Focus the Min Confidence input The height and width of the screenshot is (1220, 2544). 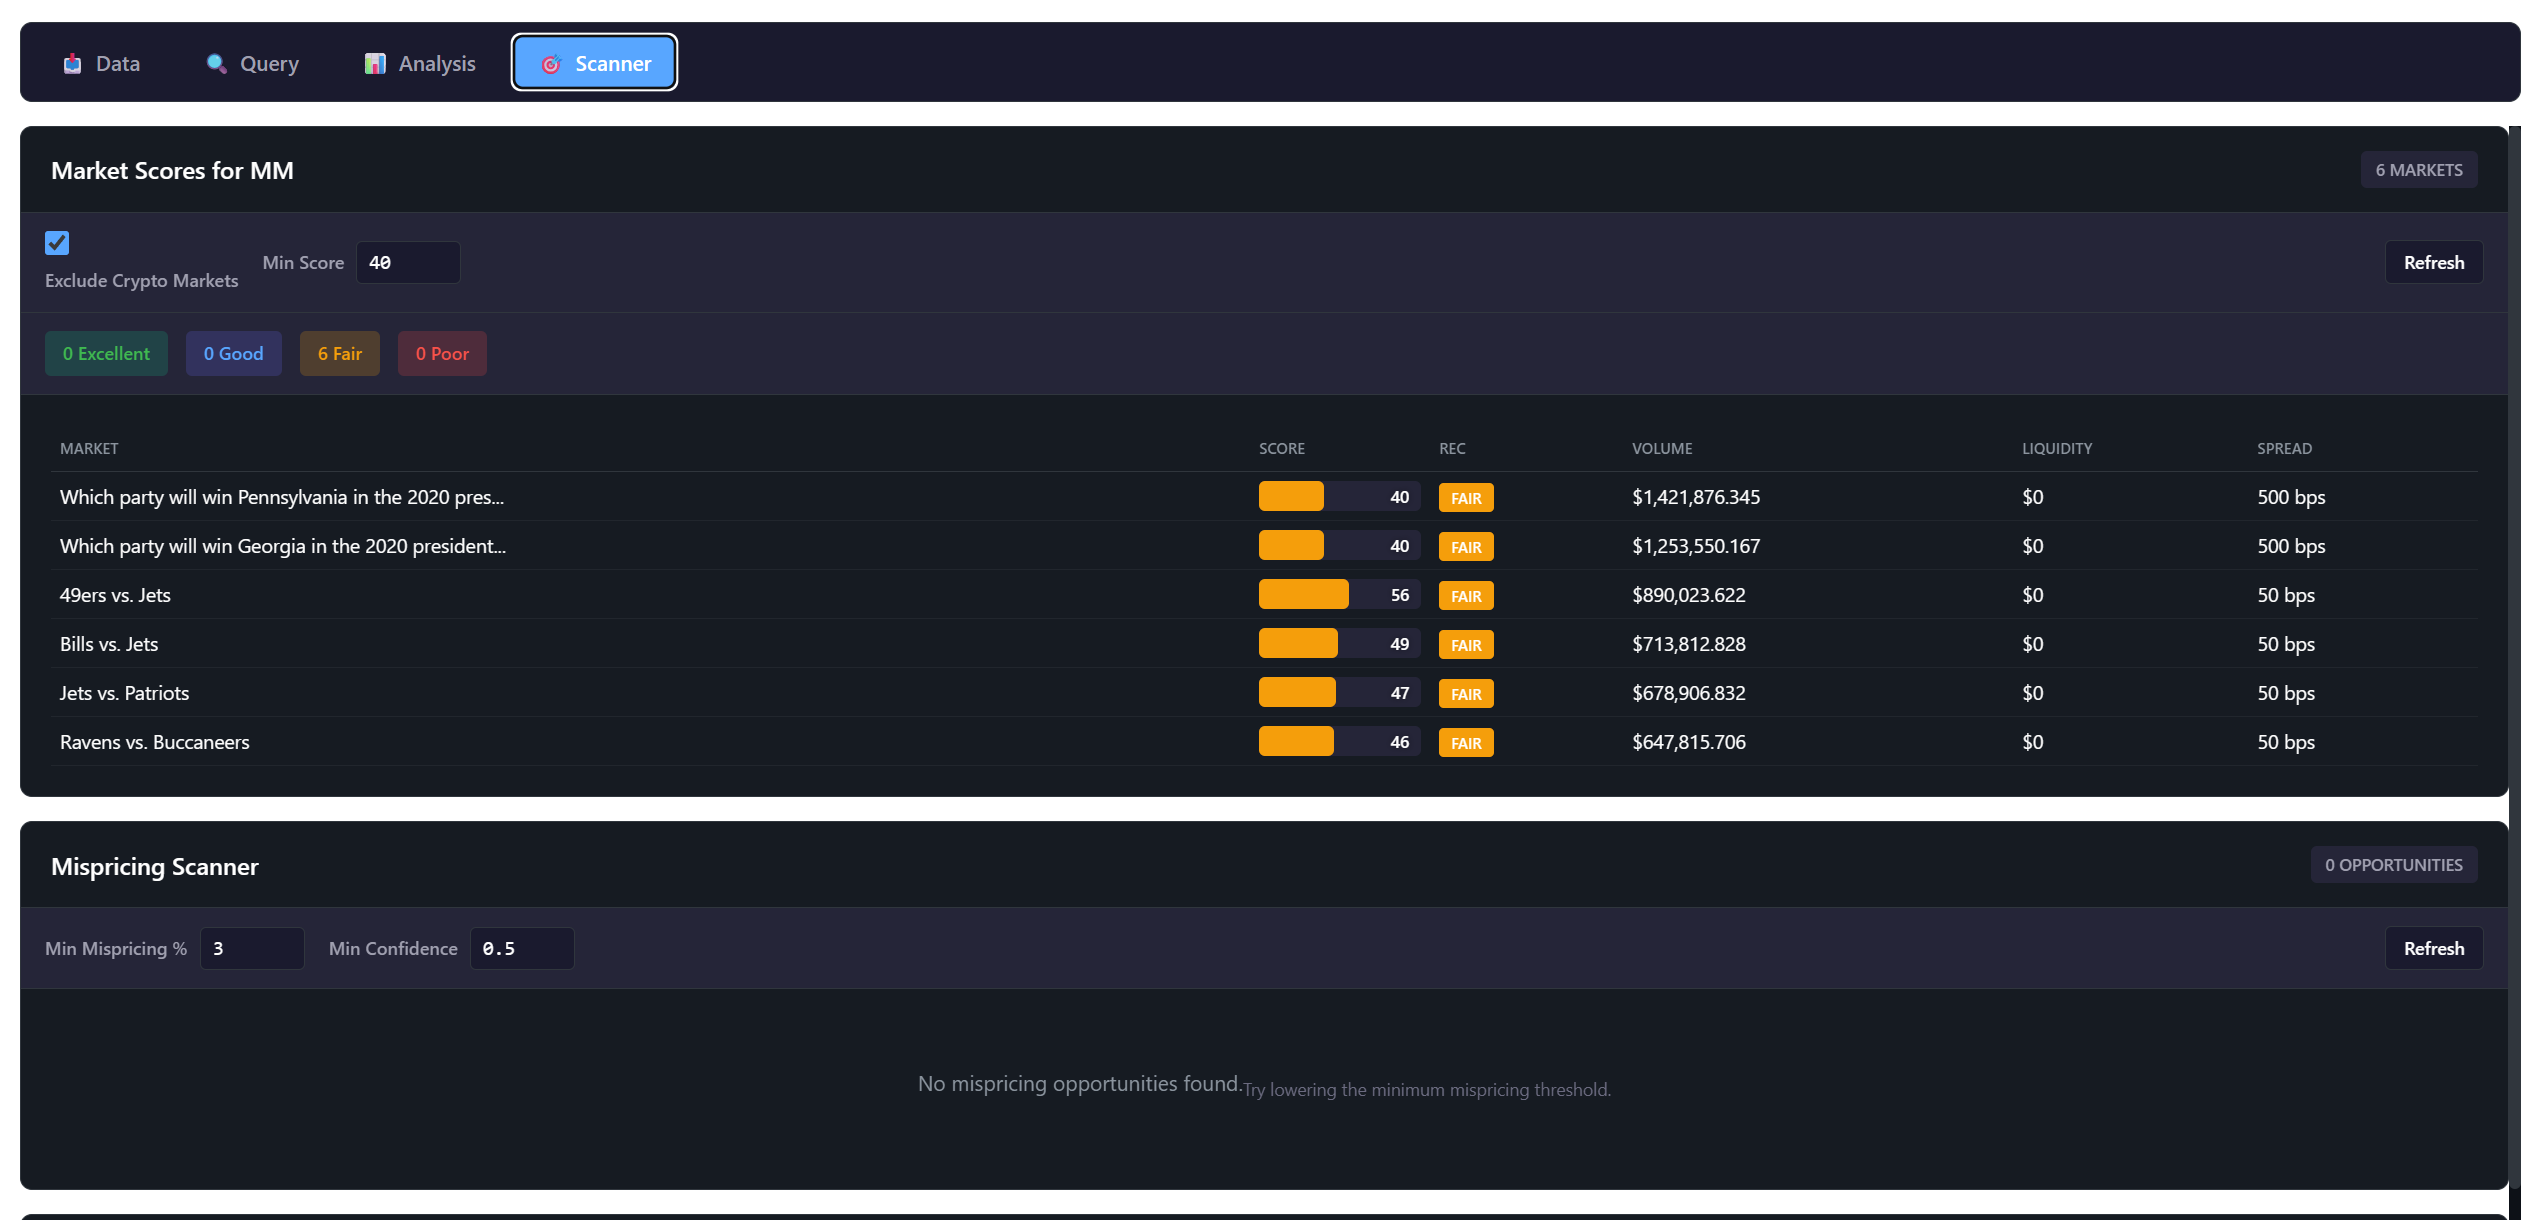click(x=522, y=949)
